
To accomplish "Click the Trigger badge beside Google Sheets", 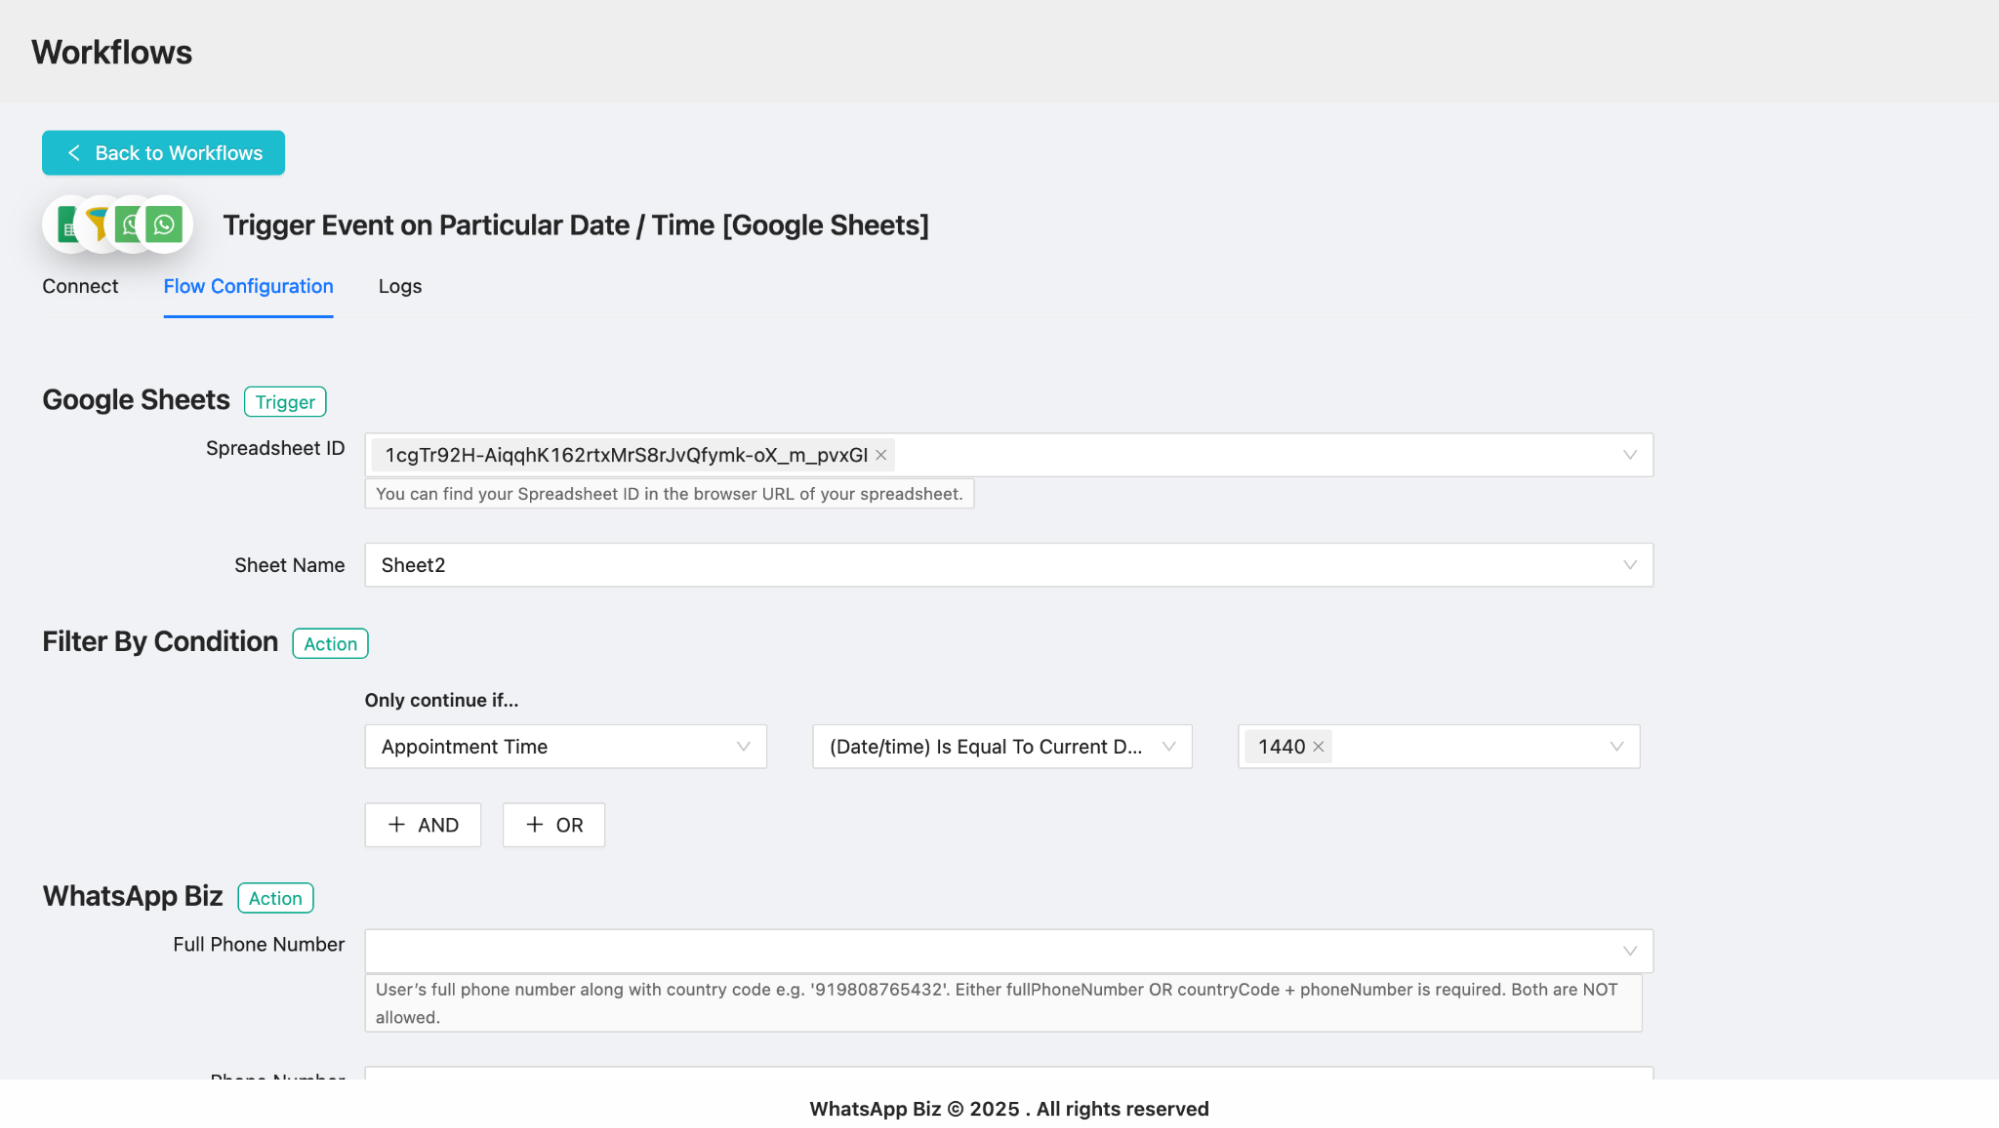I will point(285,402).
